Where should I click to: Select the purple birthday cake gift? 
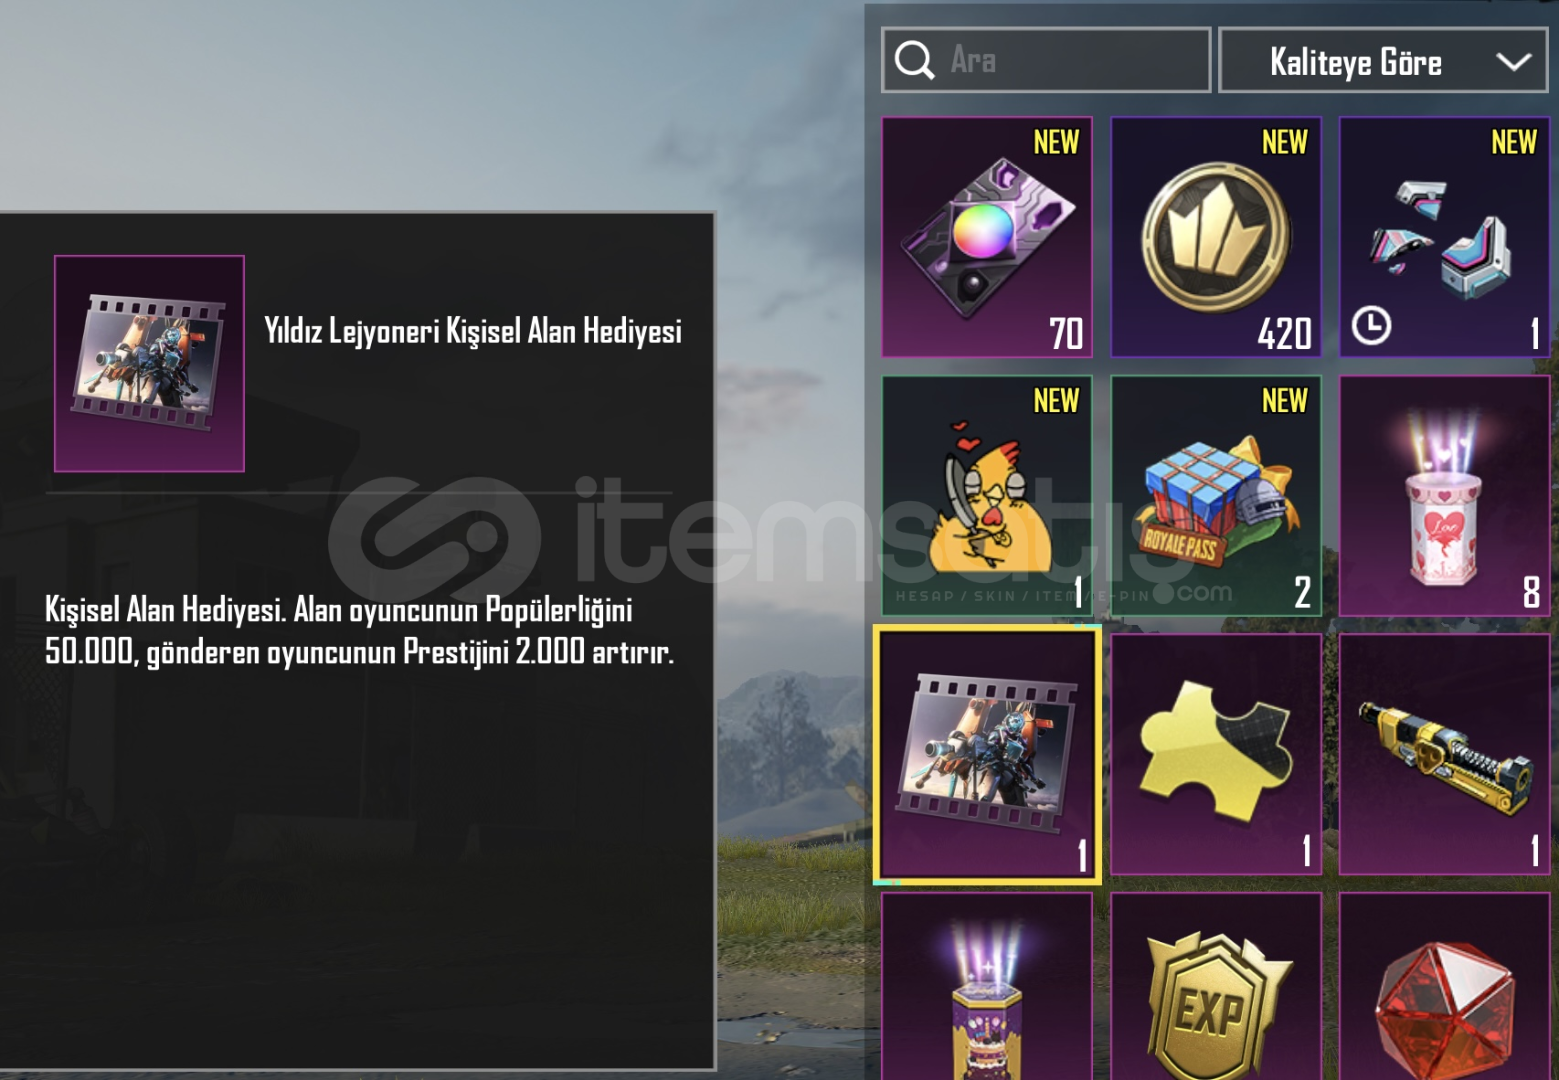tap(987, 986)
